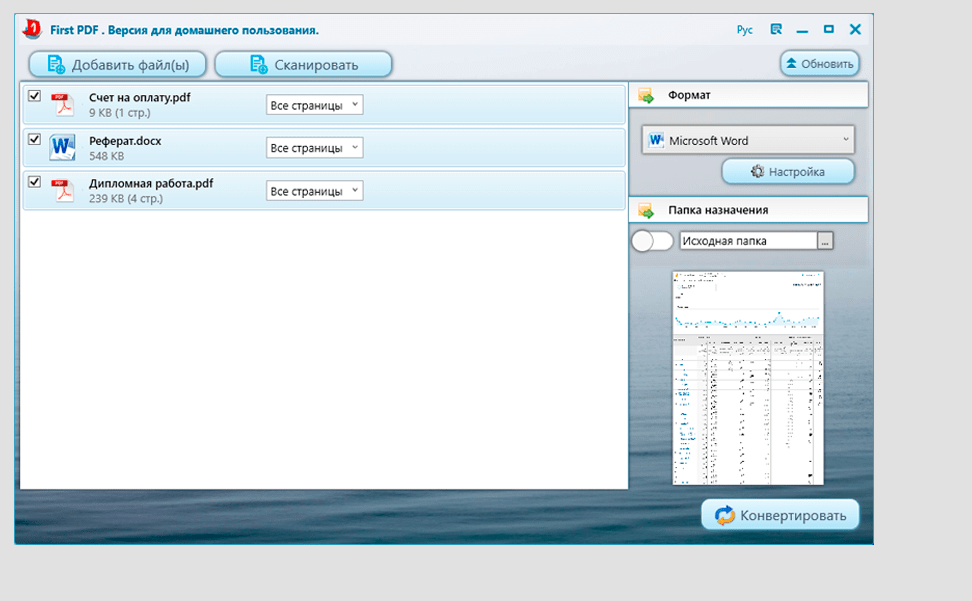Toggle the destination folder switch
Viewport: 972px width, 601px height.
tap(652, 241)
